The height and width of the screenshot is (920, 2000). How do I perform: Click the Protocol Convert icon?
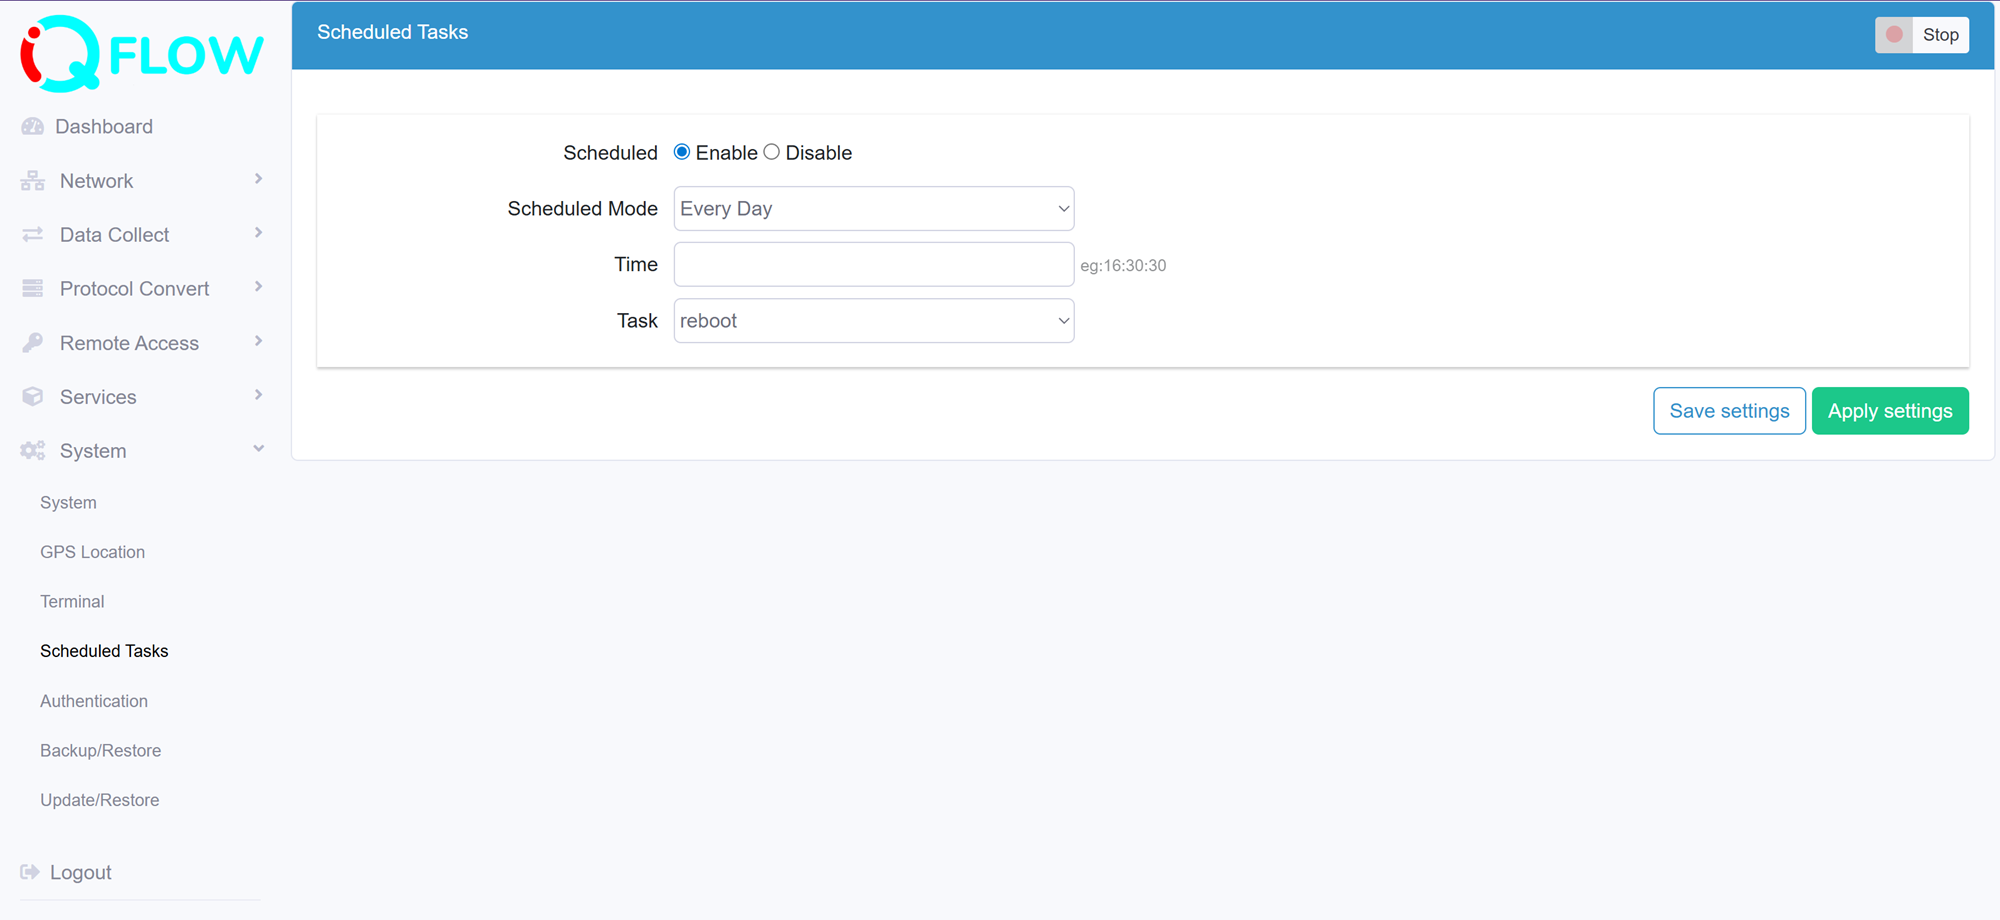[31, 288]
